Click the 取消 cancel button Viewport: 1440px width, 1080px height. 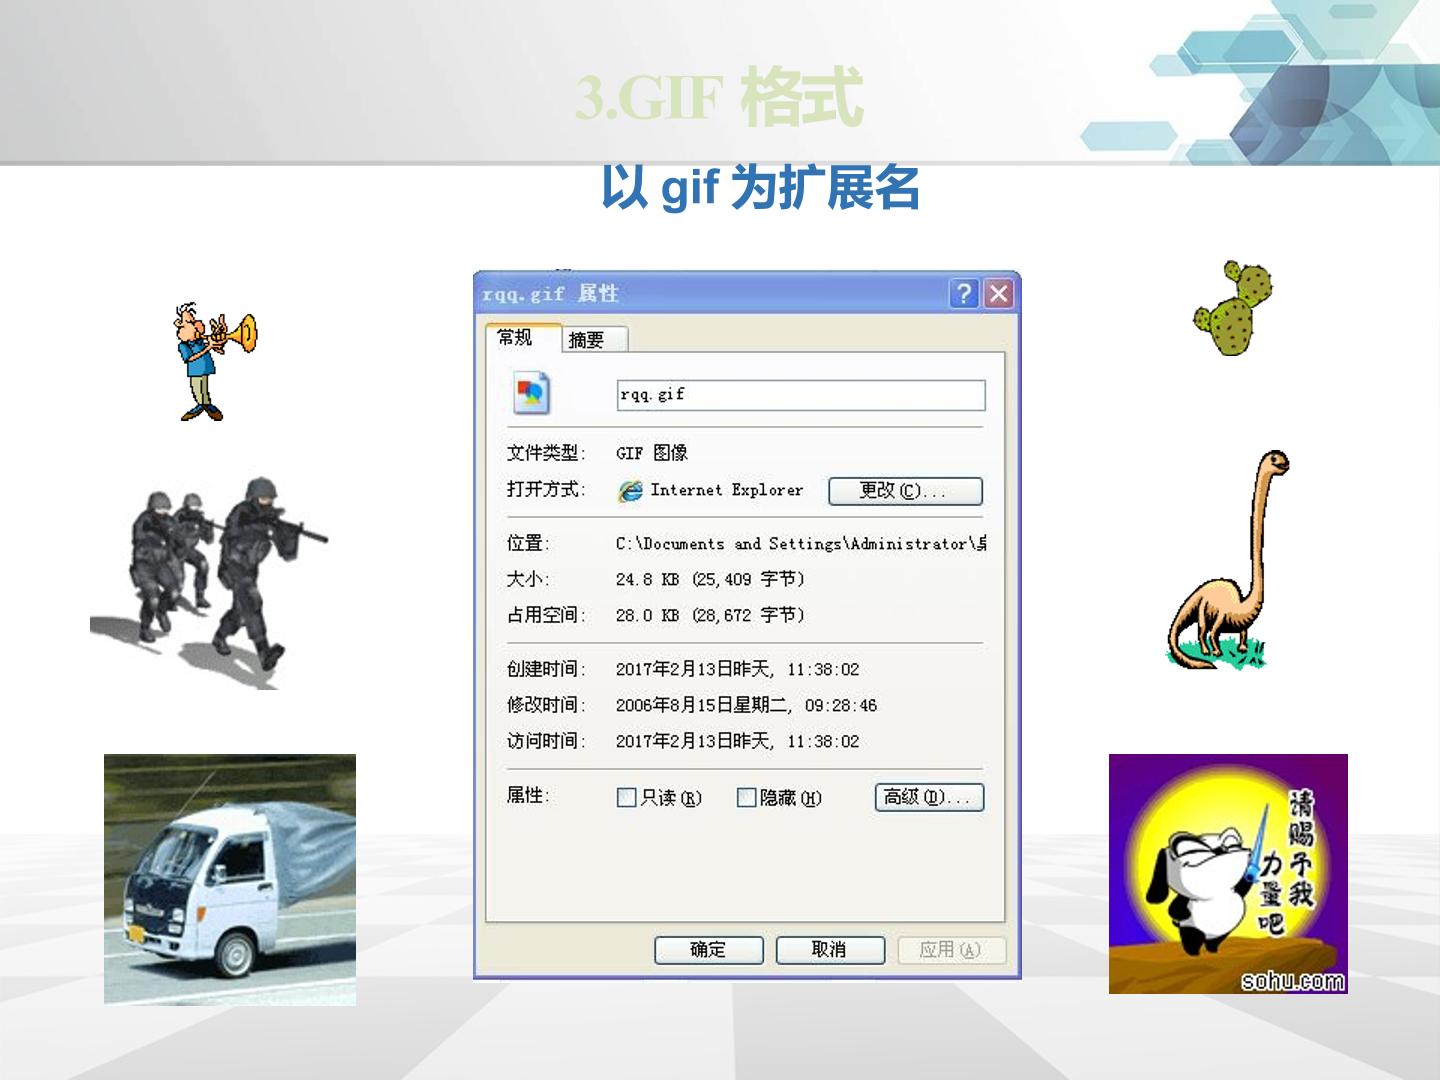tap(830, 950)
